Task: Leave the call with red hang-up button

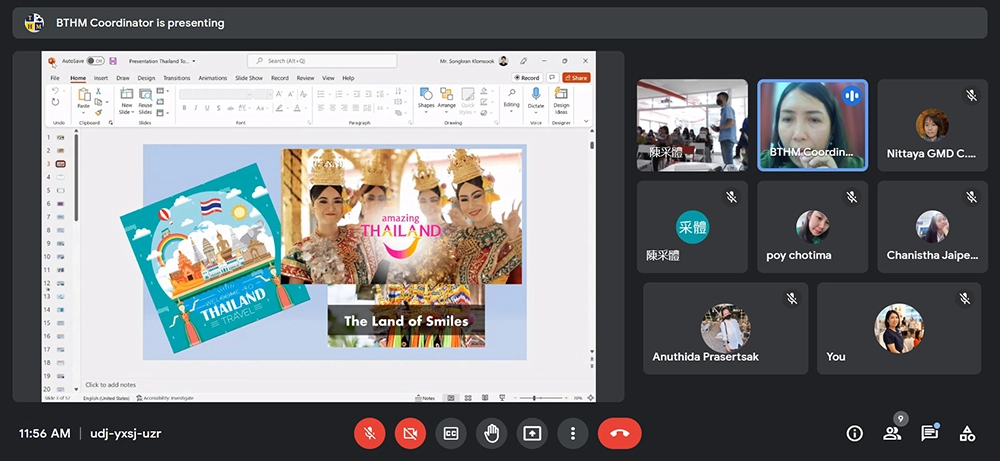Action: (619, 434)
